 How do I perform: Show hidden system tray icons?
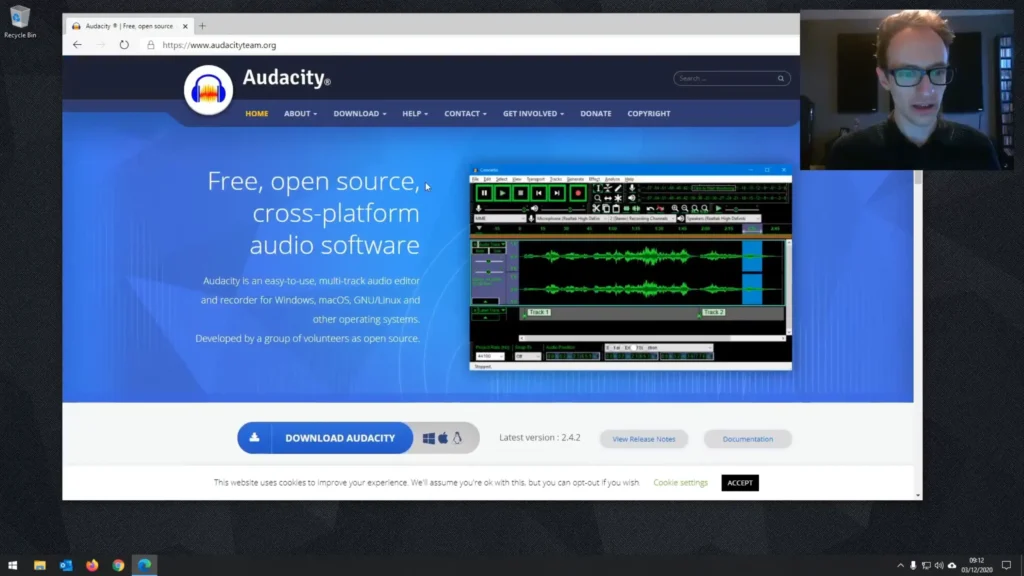click(x=901, y=566)
